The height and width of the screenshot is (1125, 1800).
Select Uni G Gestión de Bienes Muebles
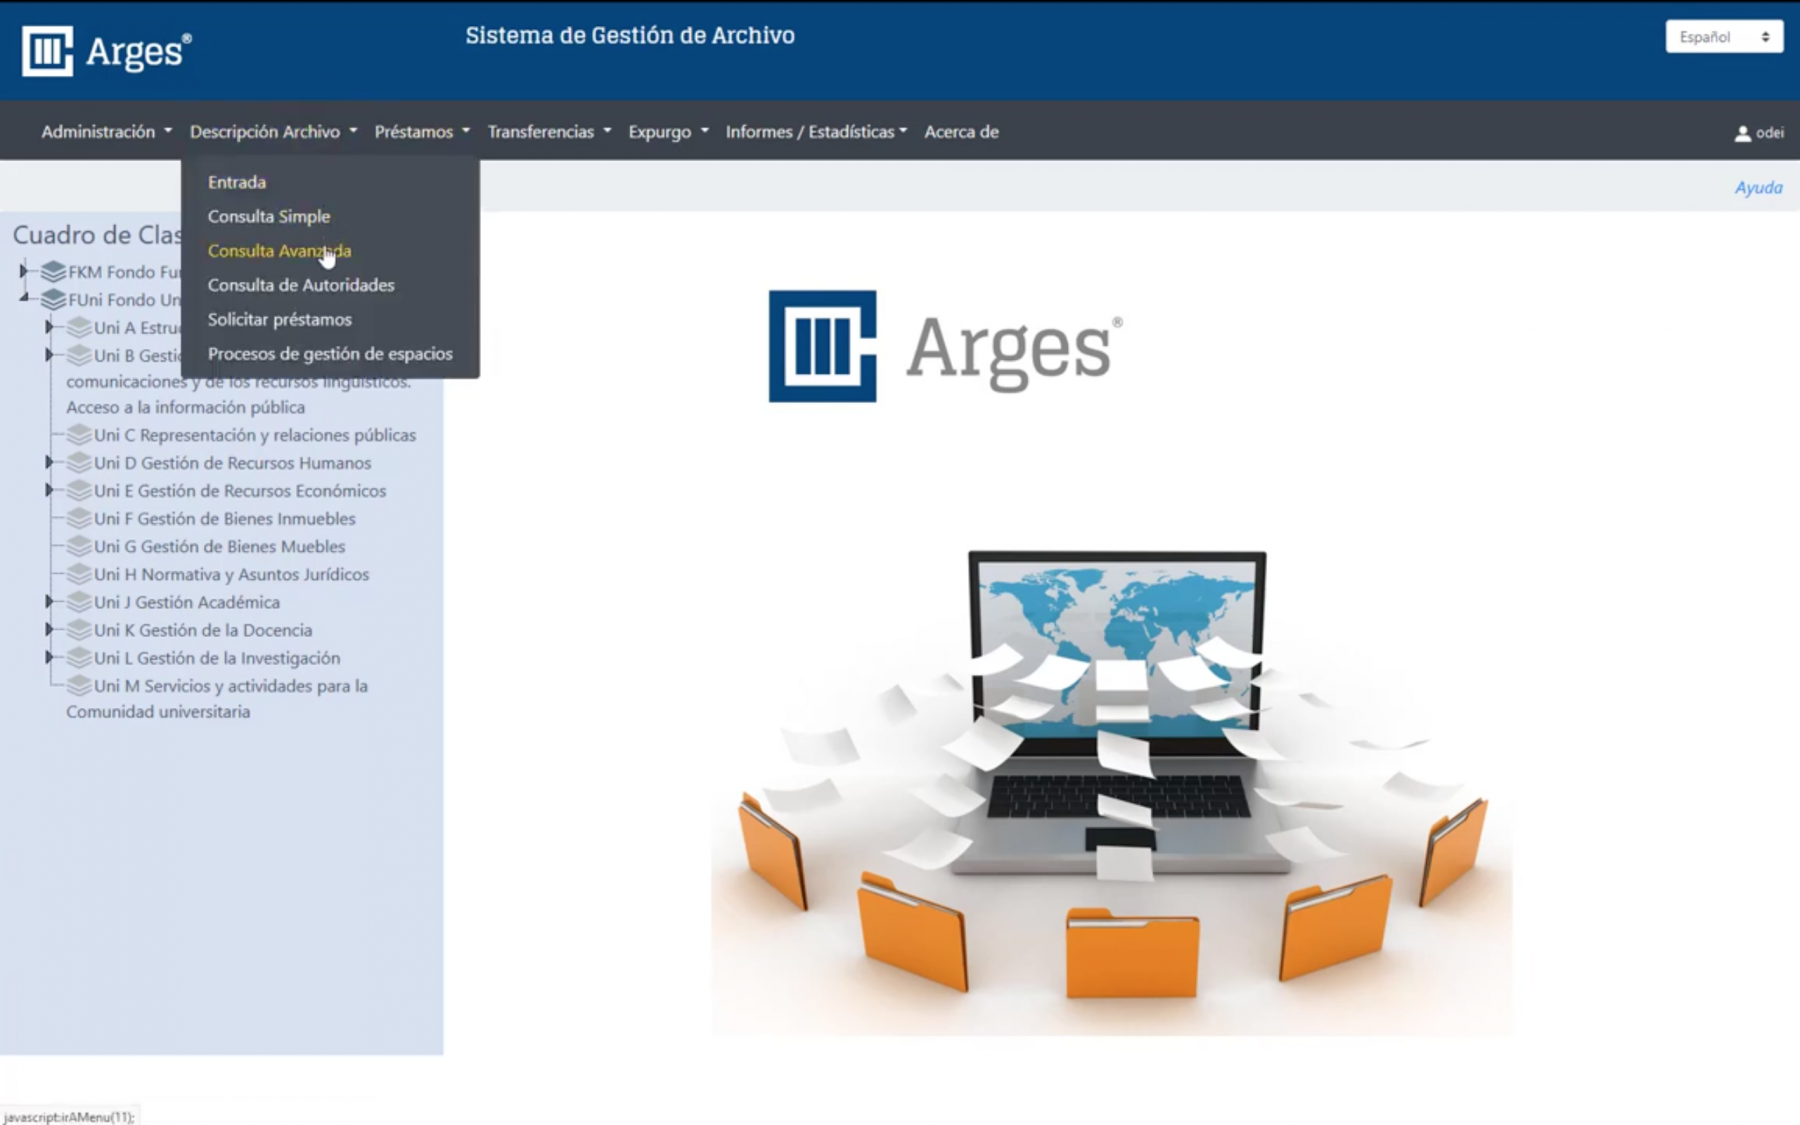[x=219, y=547]
